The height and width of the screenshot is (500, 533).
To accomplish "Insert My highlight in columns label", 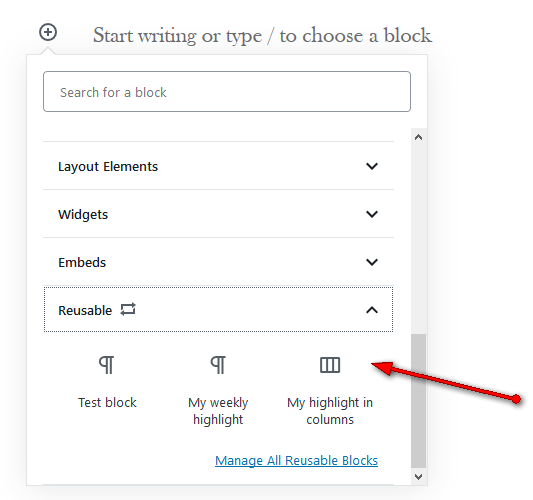I will pos(330,411).
